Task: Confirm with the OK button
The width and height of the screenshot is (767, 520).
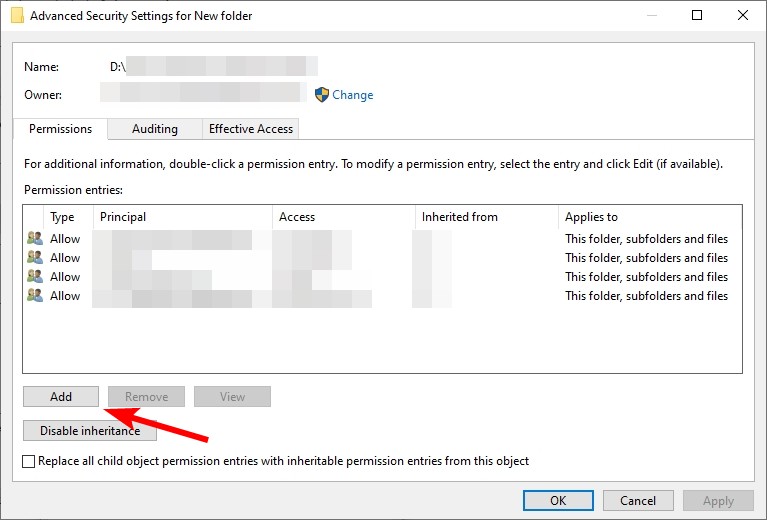Action: (x=558, y=500)
